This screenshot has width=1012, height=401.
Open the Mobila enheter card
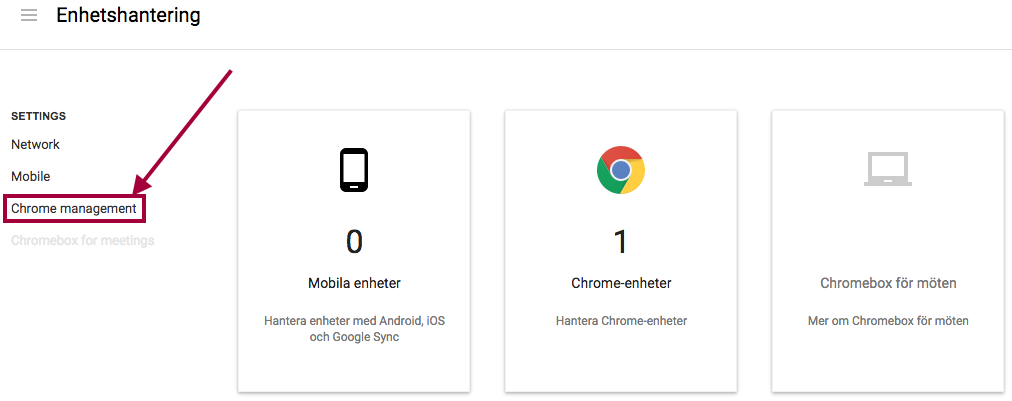pyautogui.click(x=354, y=251)
